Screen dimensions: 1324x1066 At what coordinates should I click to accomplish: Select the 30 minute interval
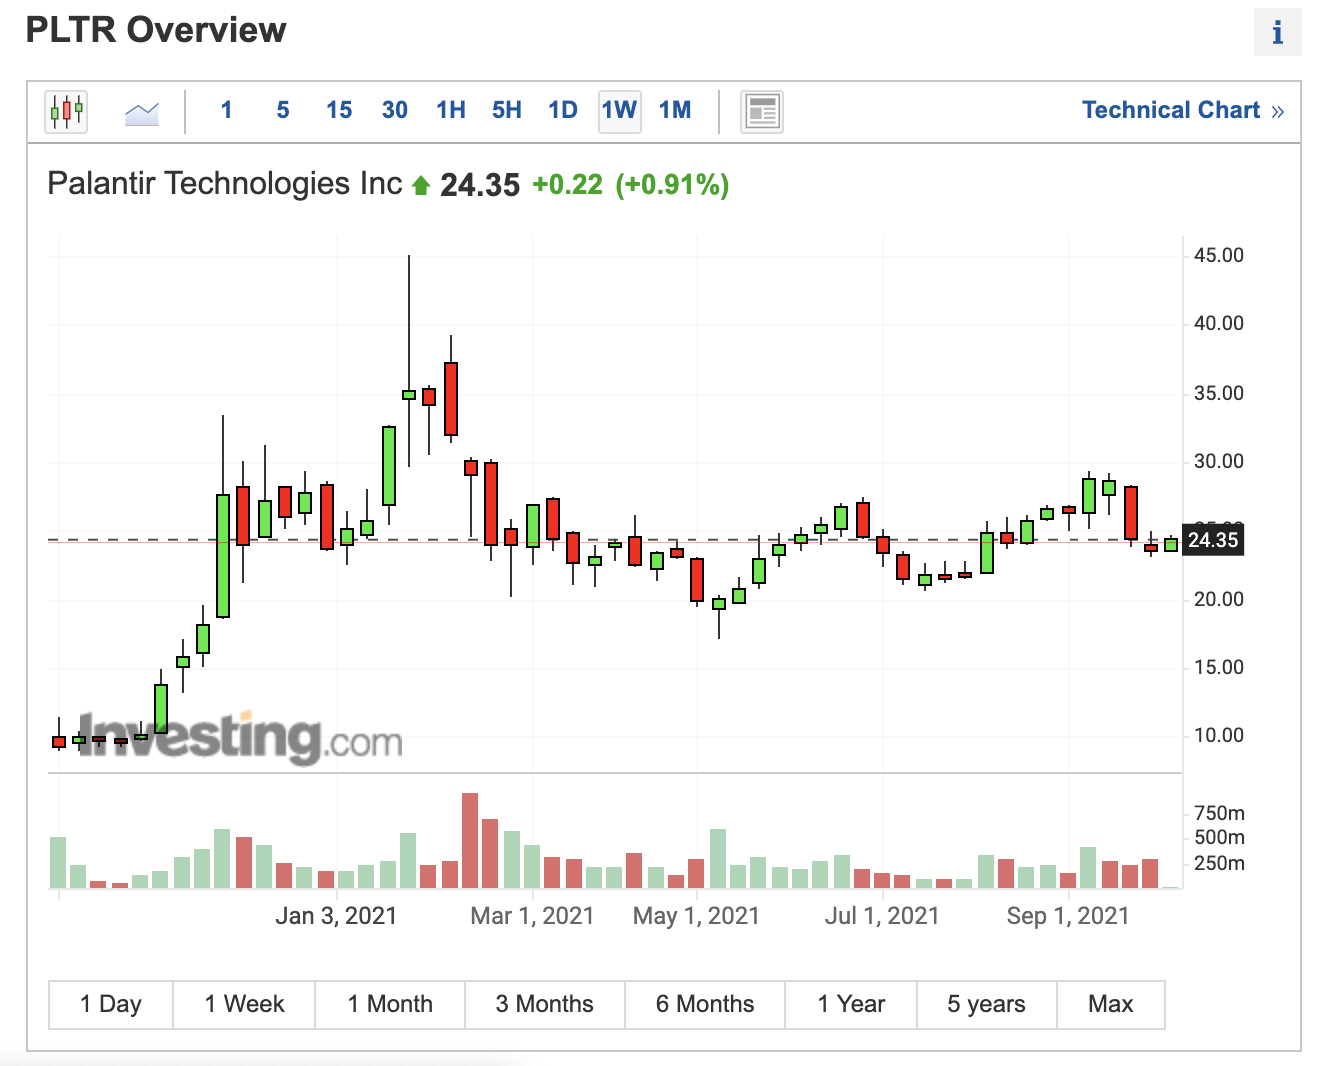point(395,110)
